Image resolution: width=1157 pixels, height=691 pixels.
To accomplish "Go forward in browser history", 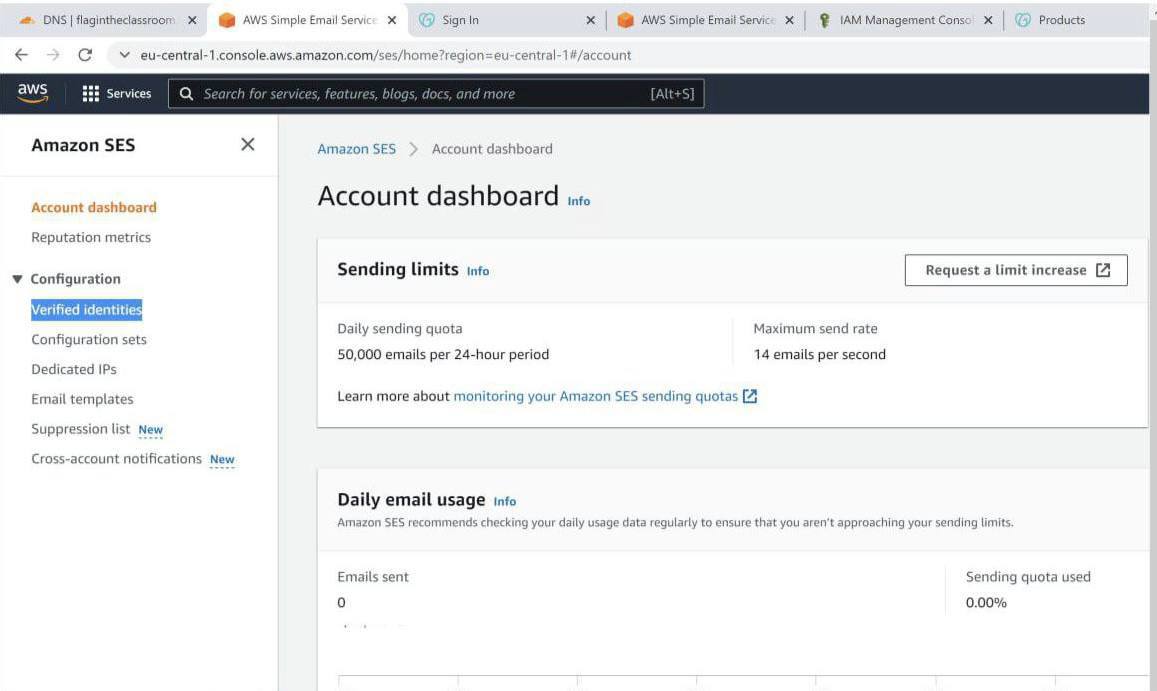I will [x=53, y=55].
